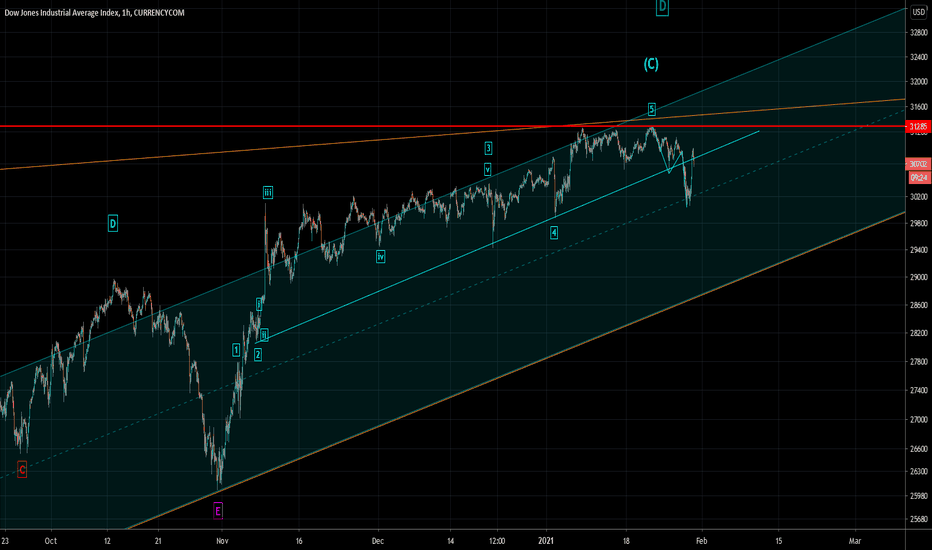The height and width of the screenshot is (550, 932).
Task: Select the red C wave label
Action: 22,470
